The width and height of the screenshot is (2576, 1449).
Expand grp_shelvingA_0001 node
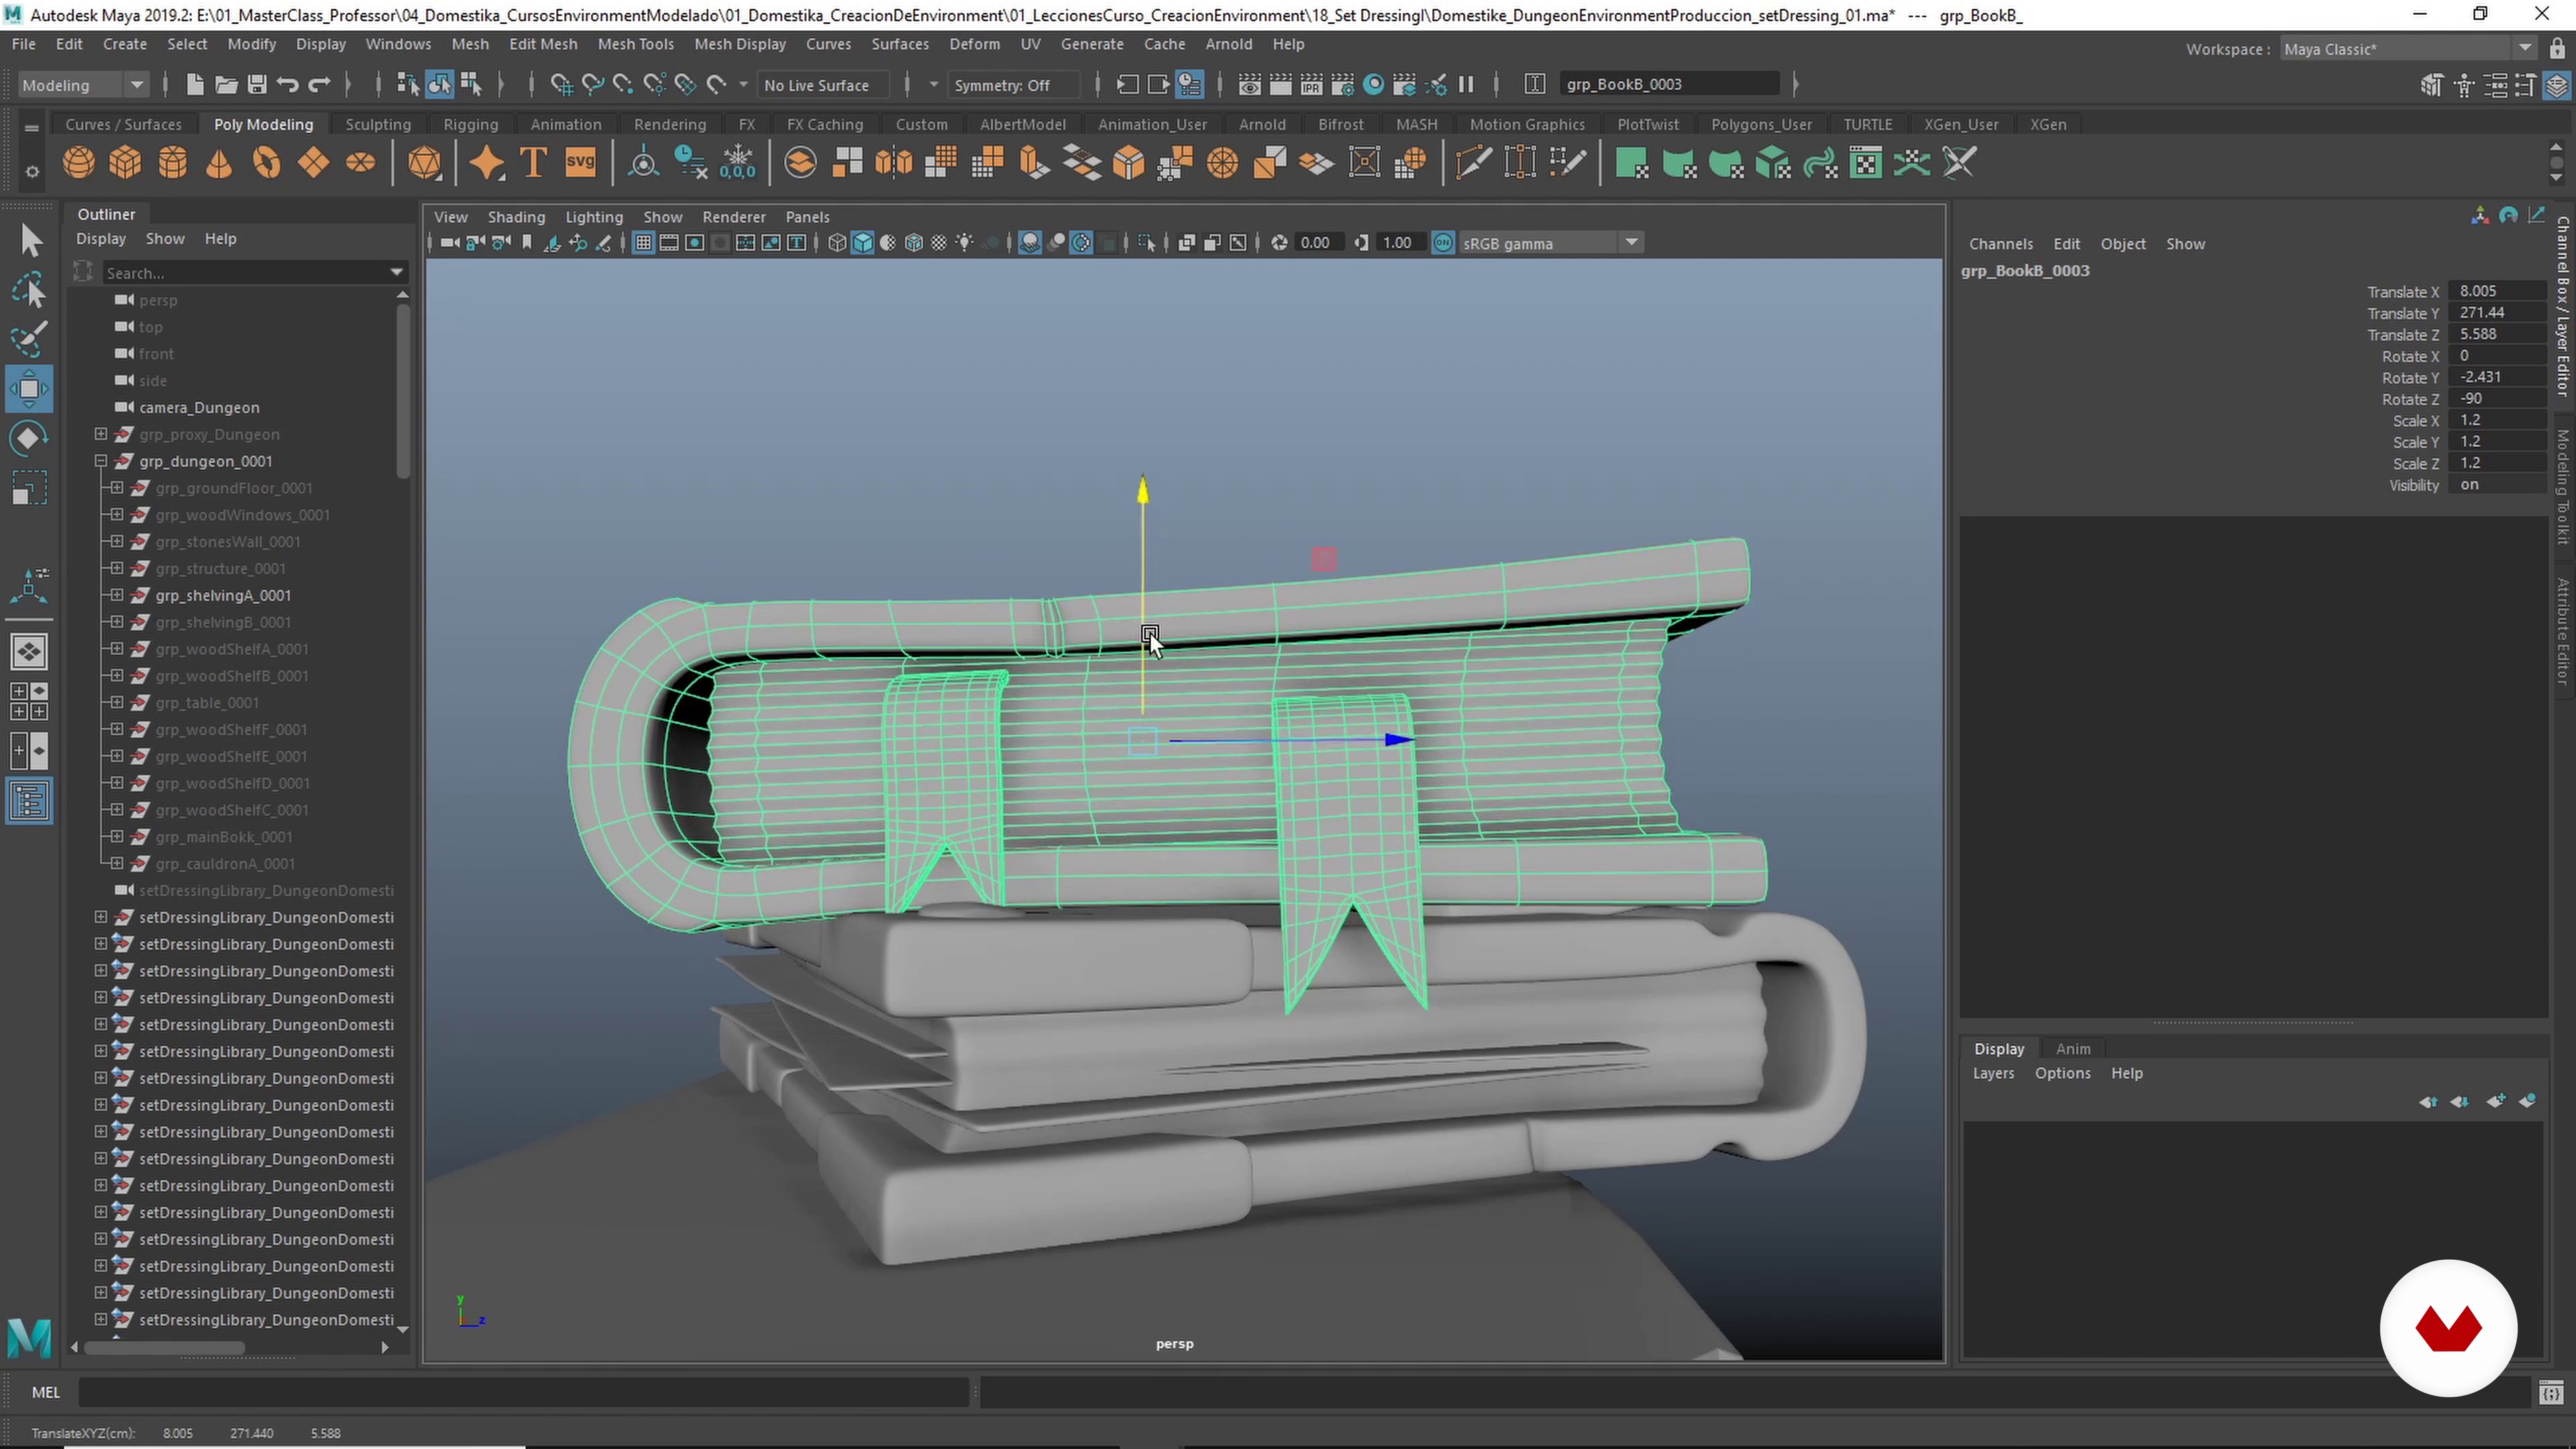[117, 595]
